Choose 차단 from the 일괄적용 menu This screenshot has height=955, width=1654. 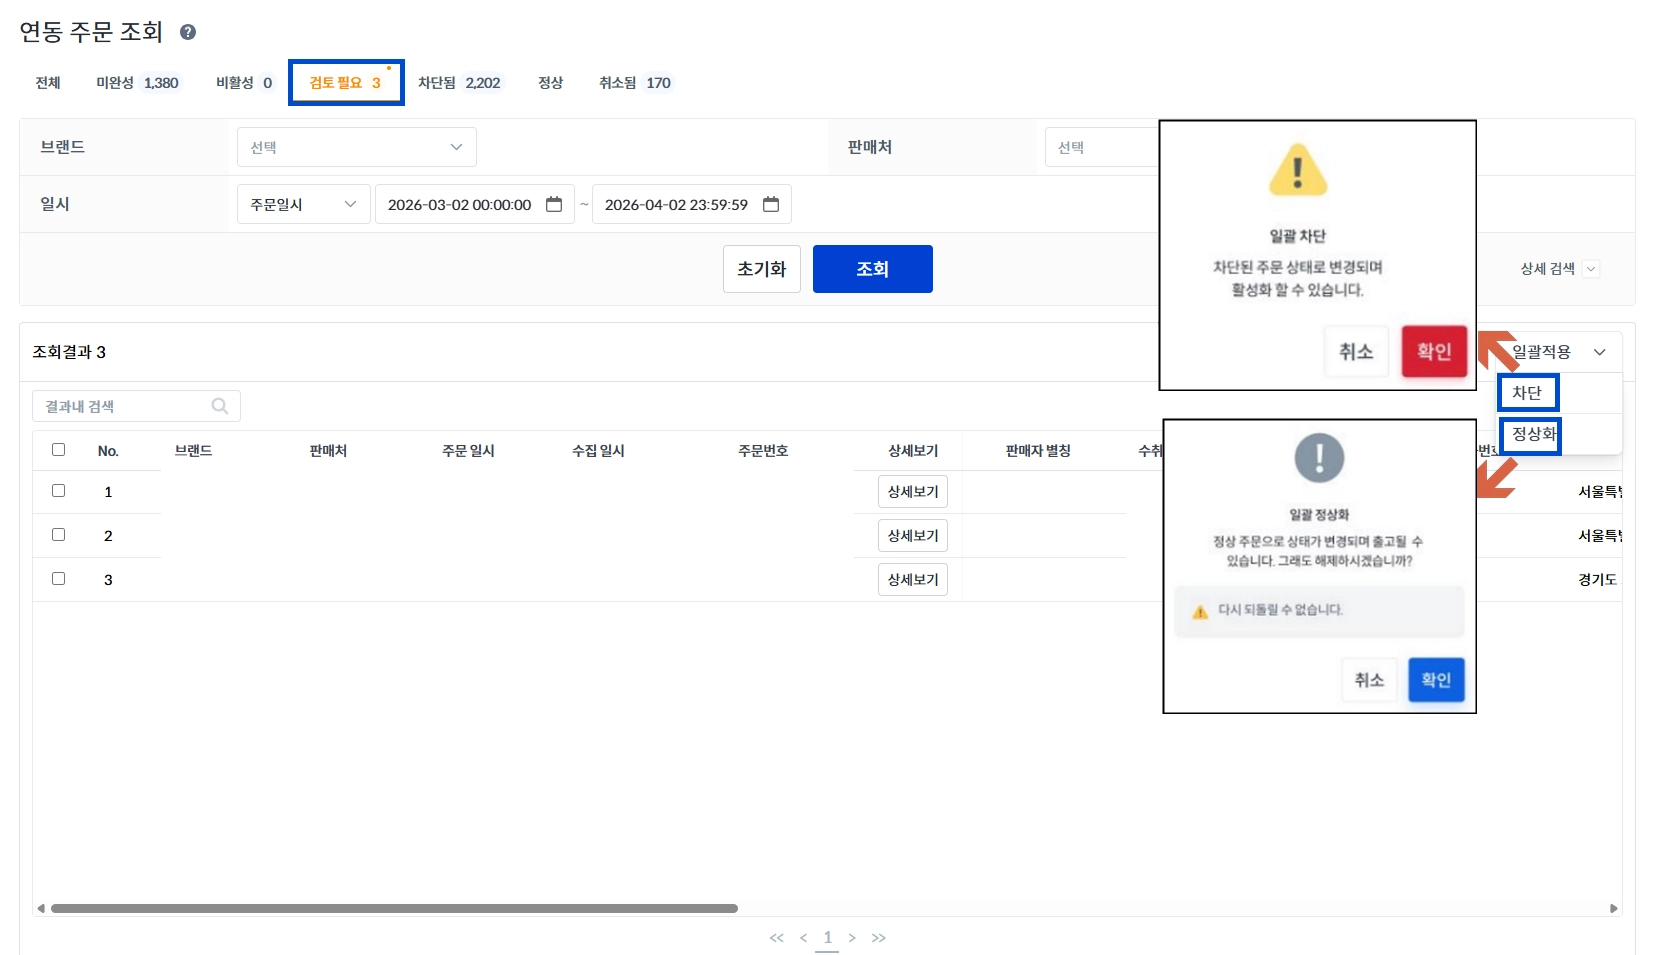click(x=1527, y=393)
